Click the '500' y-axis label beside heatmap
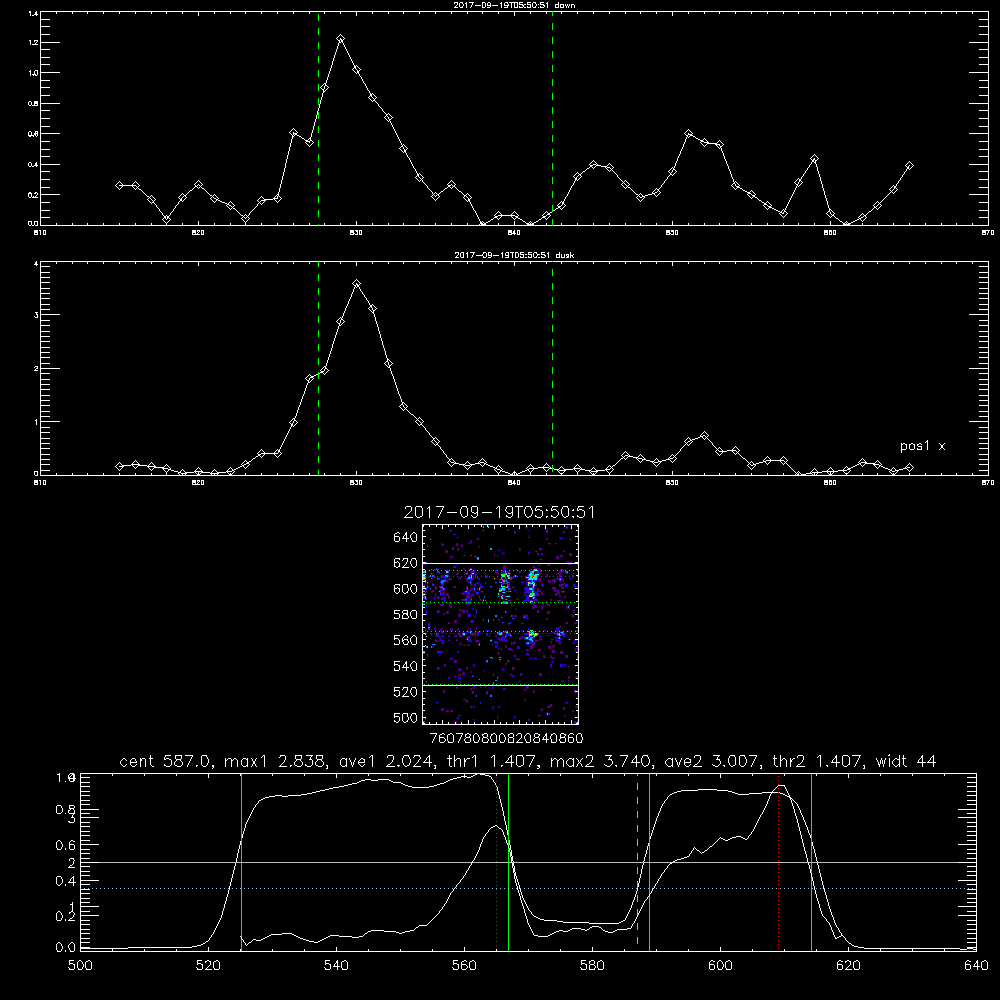 pos(406,717)
